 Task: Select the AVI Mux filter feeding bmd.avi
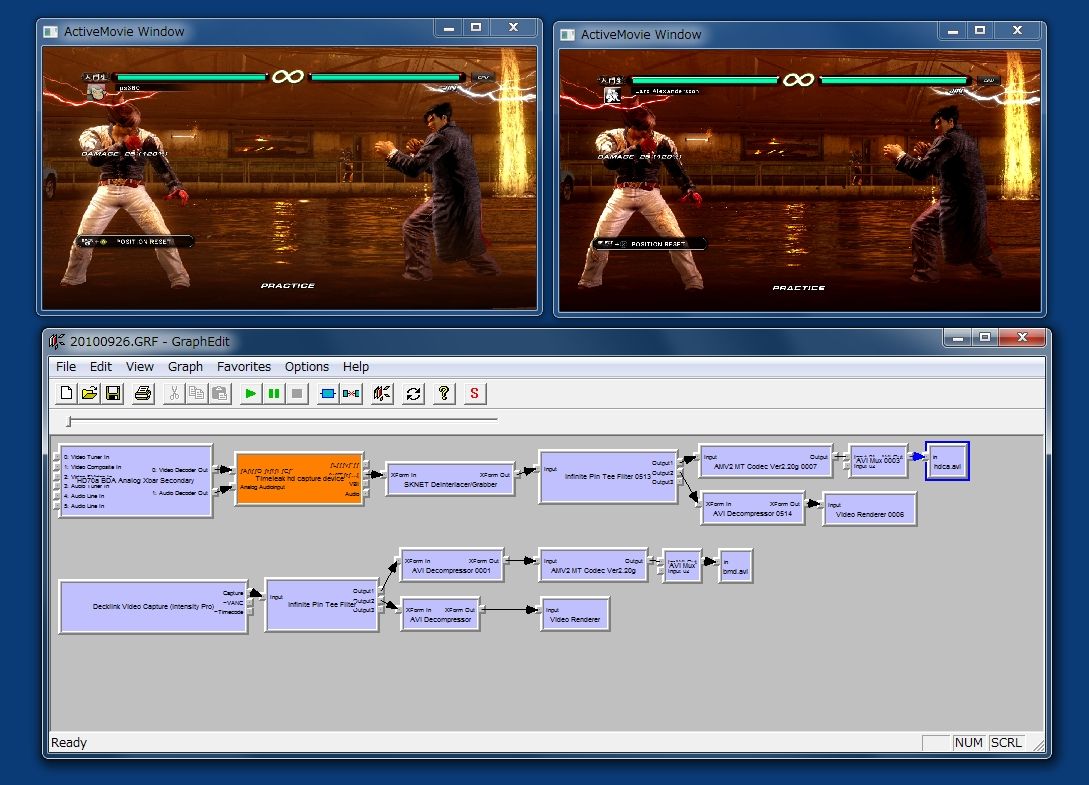pyautogui.click(x=682, y=566)
